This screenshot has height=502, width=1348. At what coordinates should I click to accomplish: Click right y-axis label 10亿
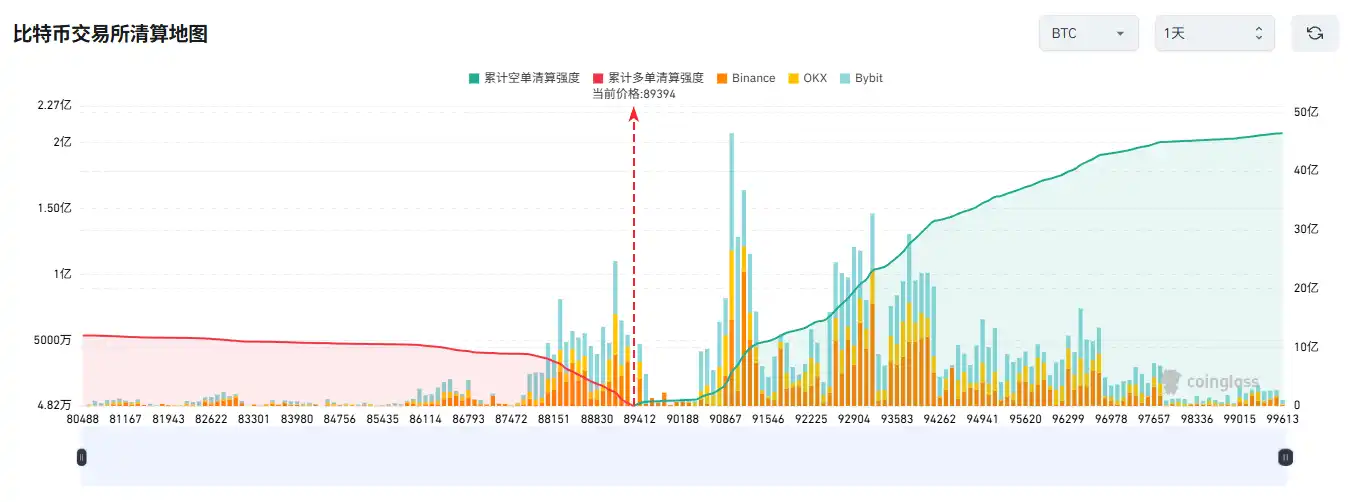tap(1306, 347)
